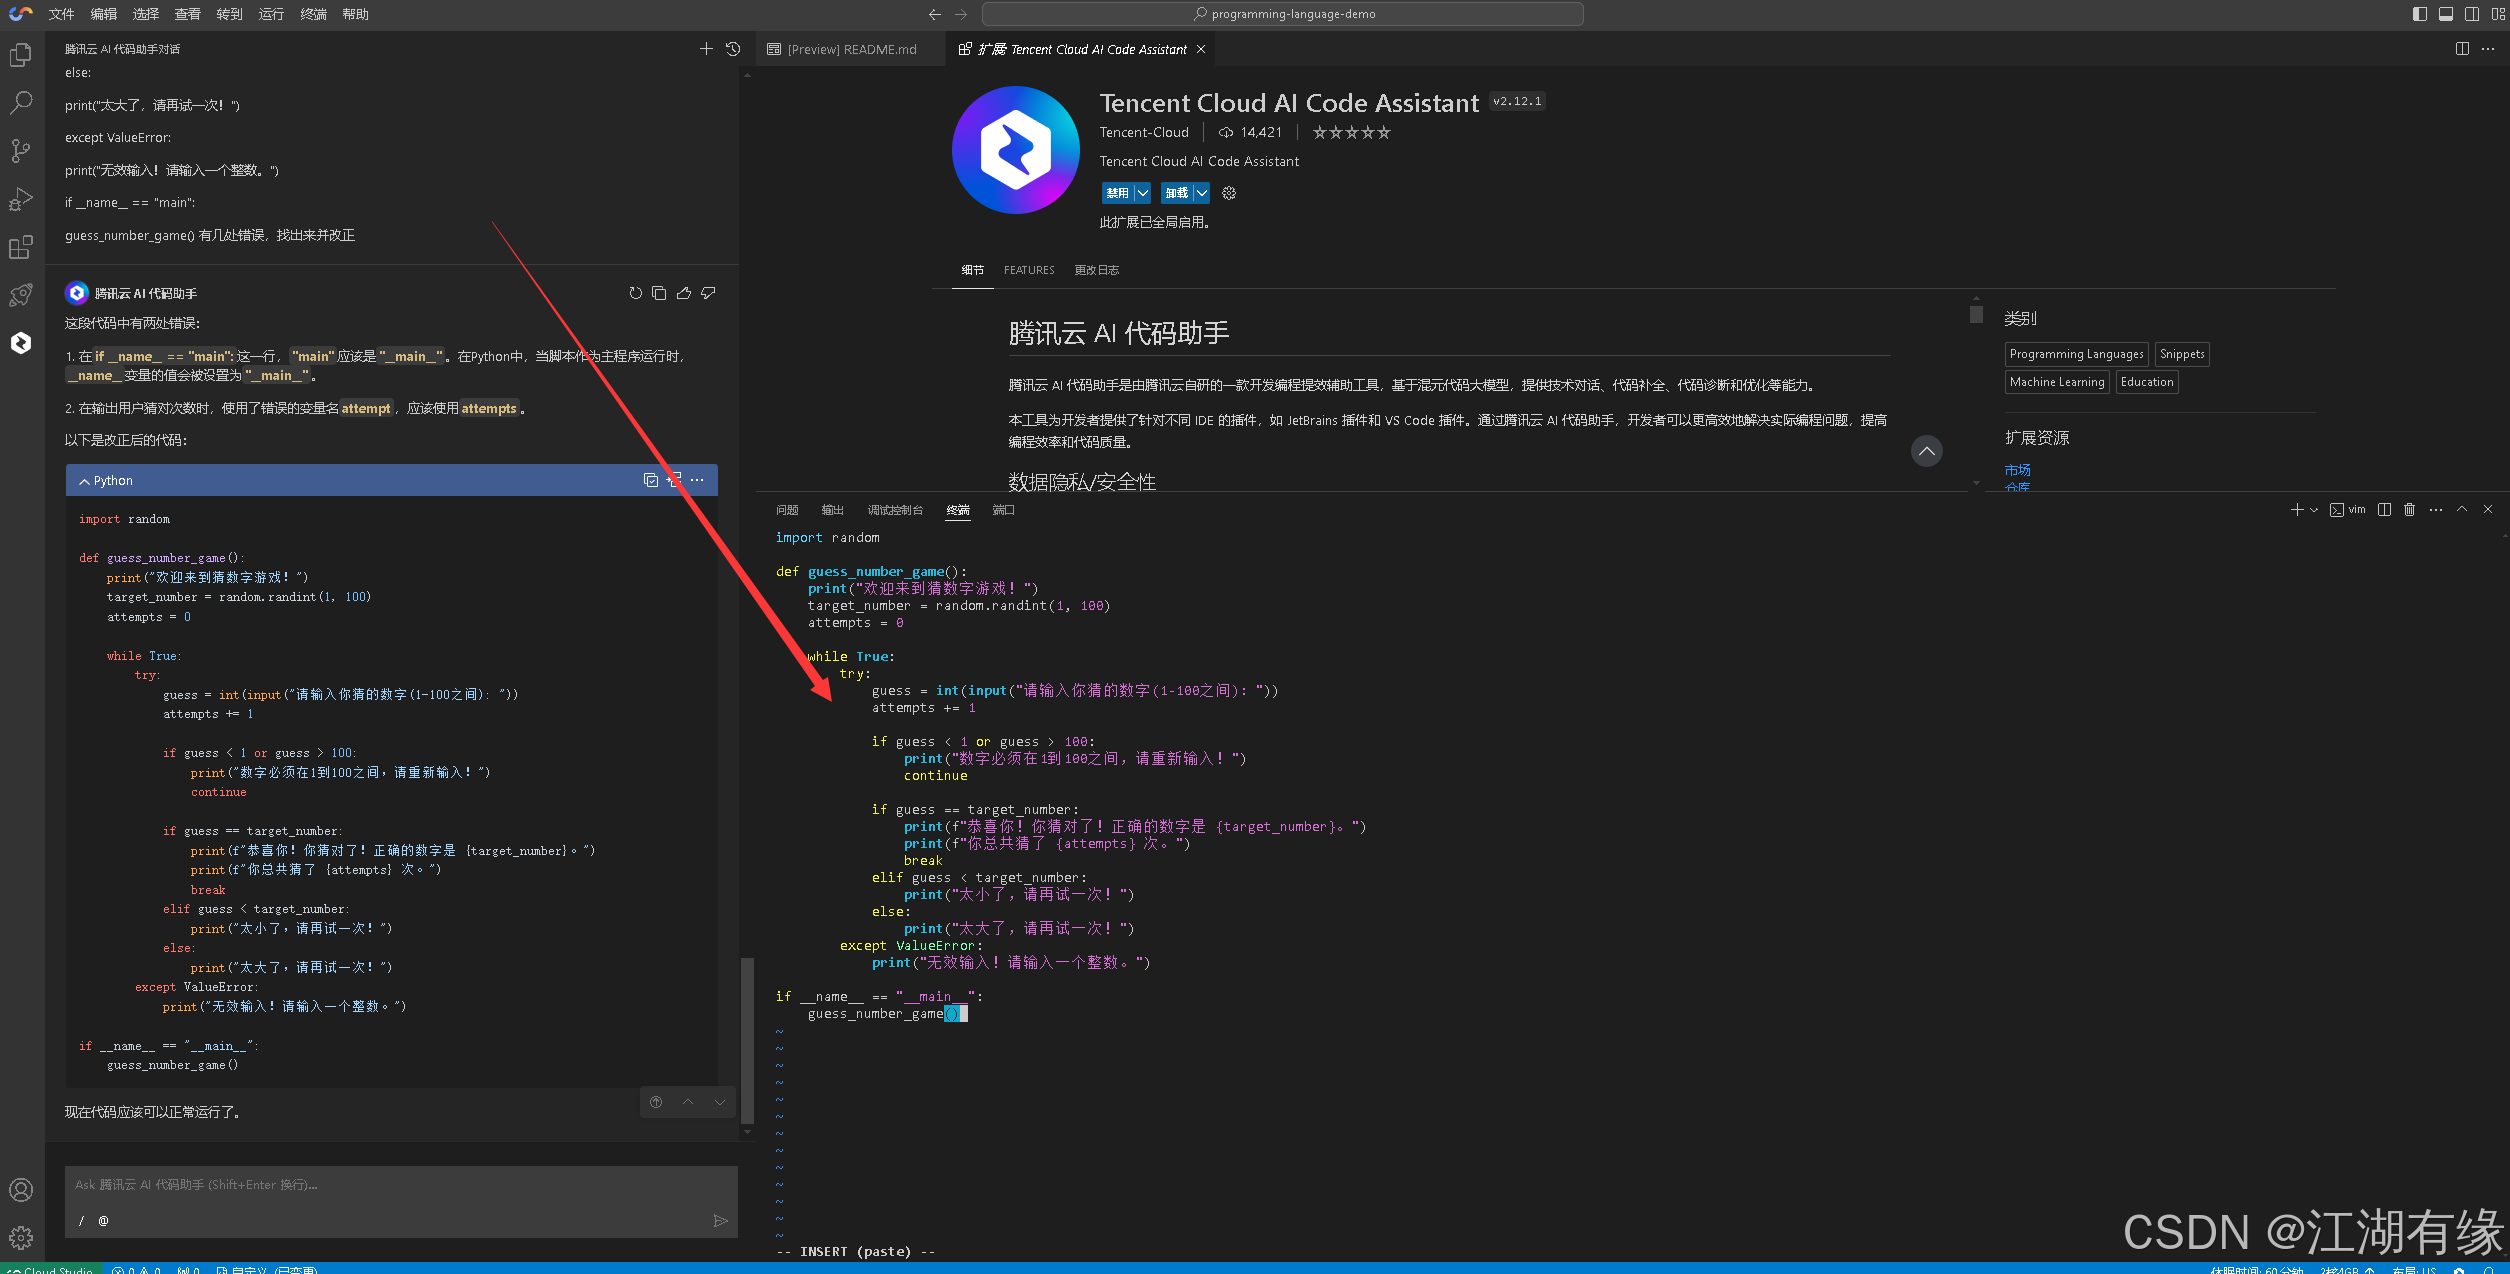Customize layout from title bar
The width and height of the screenshot is (2510, 1274).
2498,14
